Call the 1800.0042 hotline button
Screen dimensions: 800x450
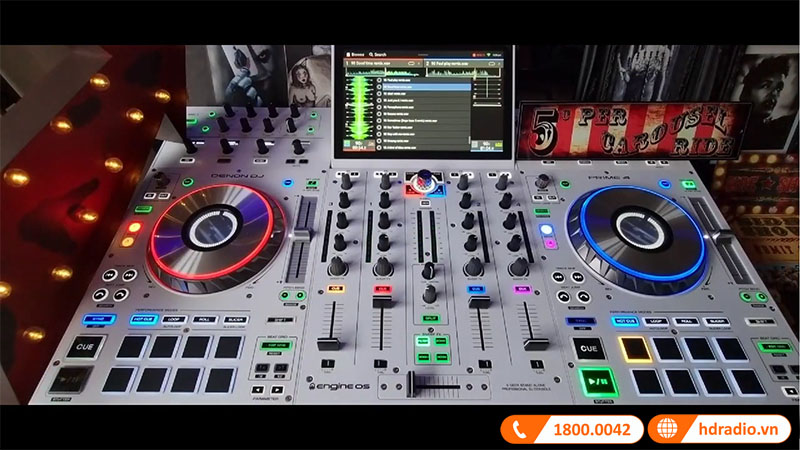point(572,429)
